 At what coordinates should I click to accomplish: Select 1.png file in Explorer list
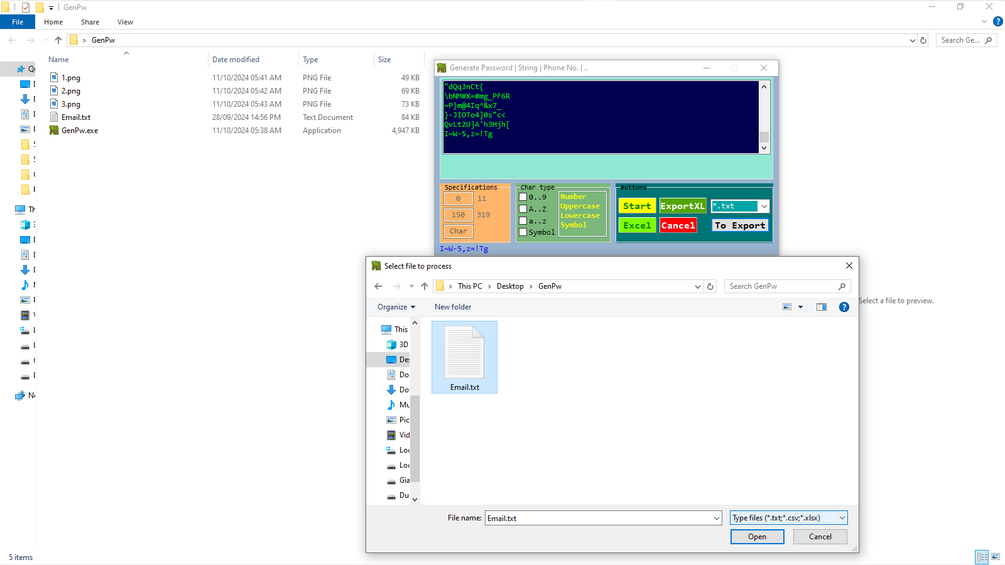pos(71,78)
